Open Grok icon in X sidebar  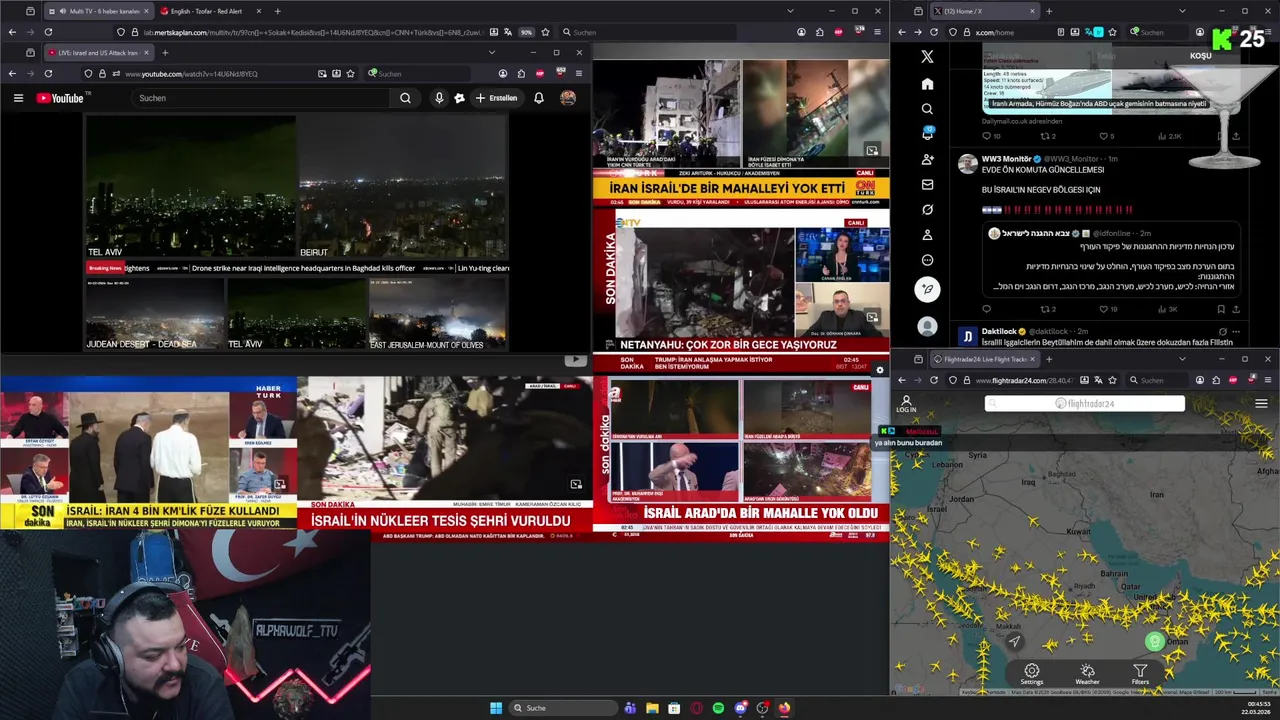tap(927, 210)
